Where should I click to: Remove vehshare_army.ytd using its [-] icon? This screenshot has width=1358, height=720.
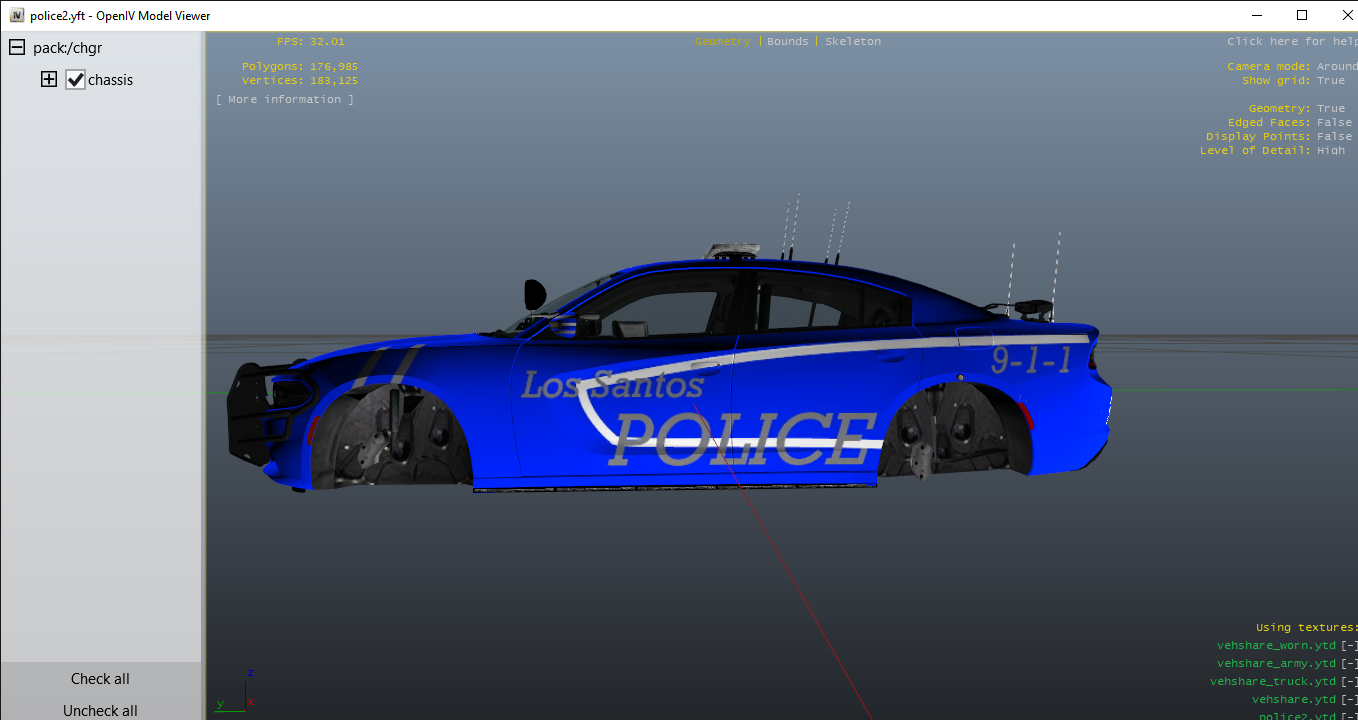[1349, 664]
